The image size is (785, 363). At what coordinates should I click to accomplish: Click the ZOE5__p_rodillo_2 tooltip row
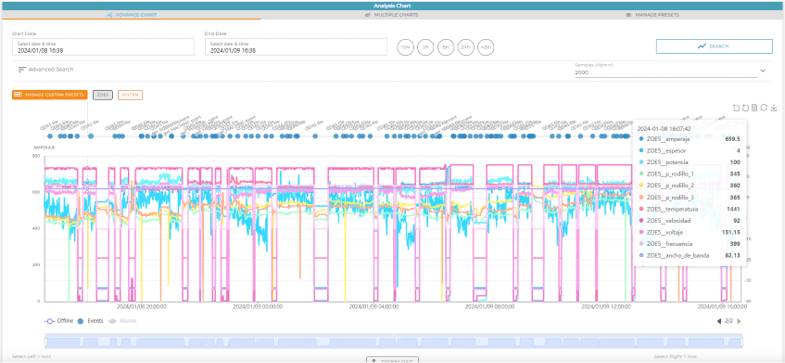pos(689,185)
